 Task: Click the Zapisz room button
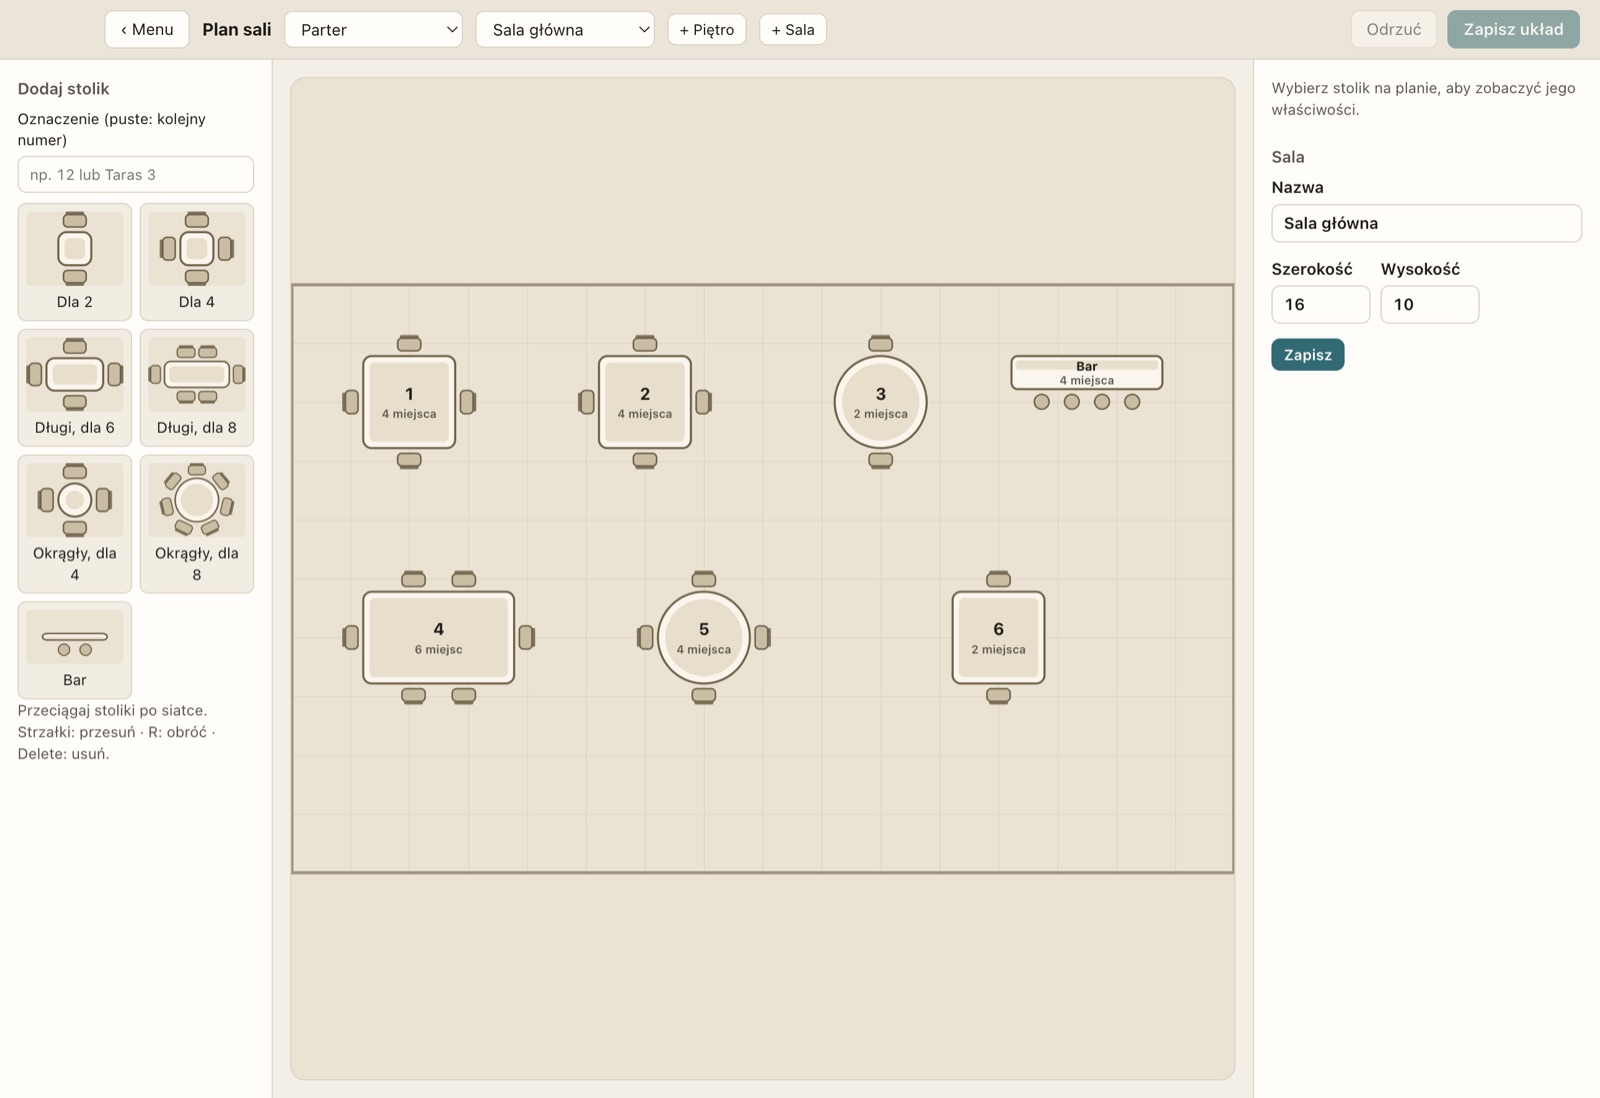coord(1308,355)
